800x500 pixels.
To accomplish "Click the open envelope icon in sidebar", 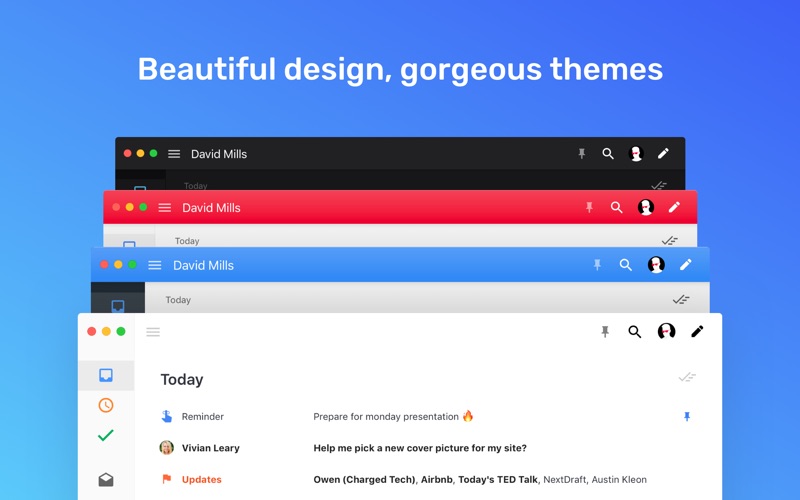I will pos(106,480).
